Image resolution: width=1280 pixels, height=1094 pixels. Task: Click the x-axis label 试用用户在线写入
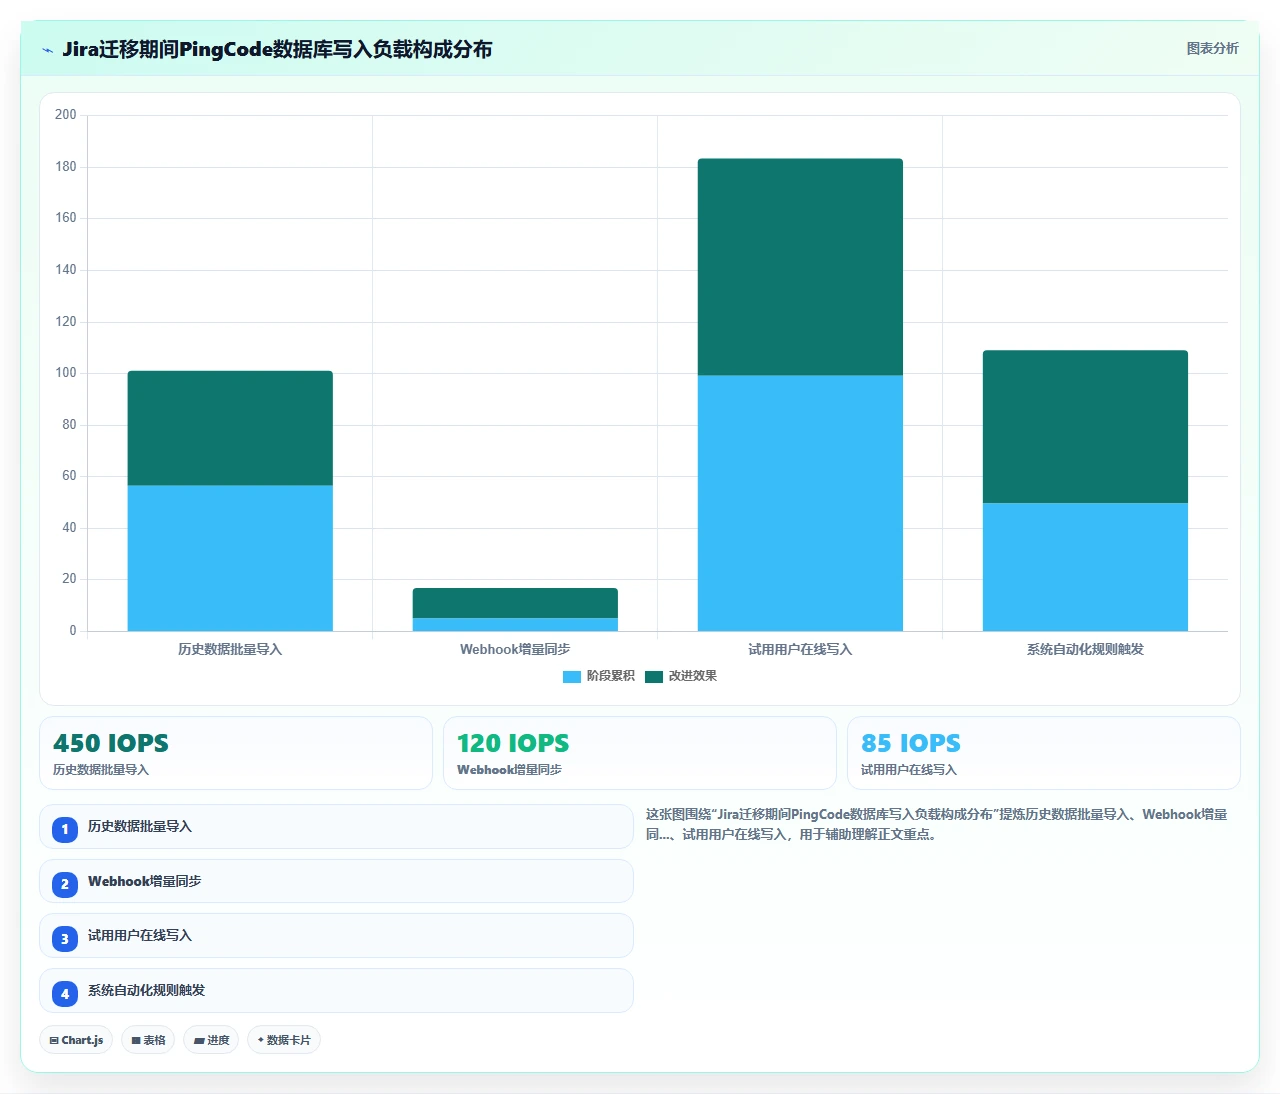click(800, 649)
